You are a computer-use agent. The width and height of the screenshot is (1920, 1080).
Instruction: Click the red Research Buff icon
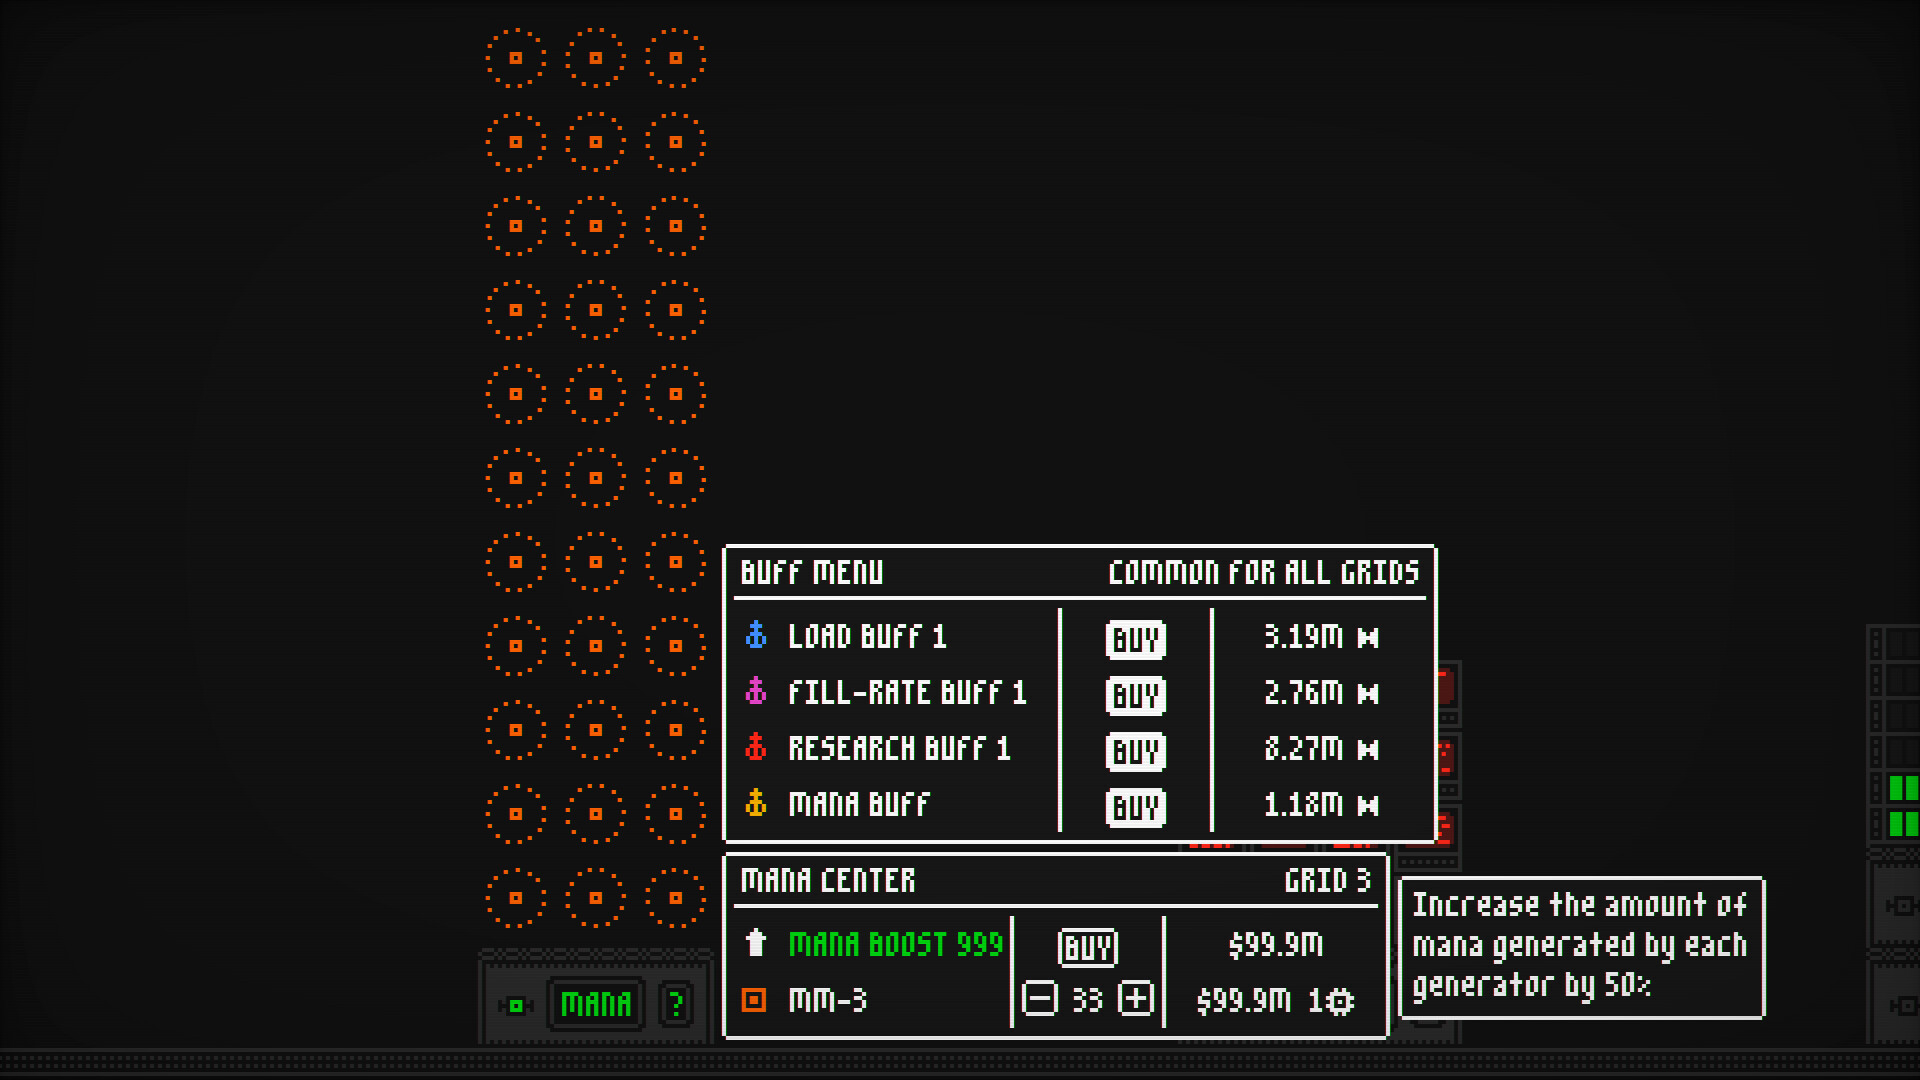[756, 748]
